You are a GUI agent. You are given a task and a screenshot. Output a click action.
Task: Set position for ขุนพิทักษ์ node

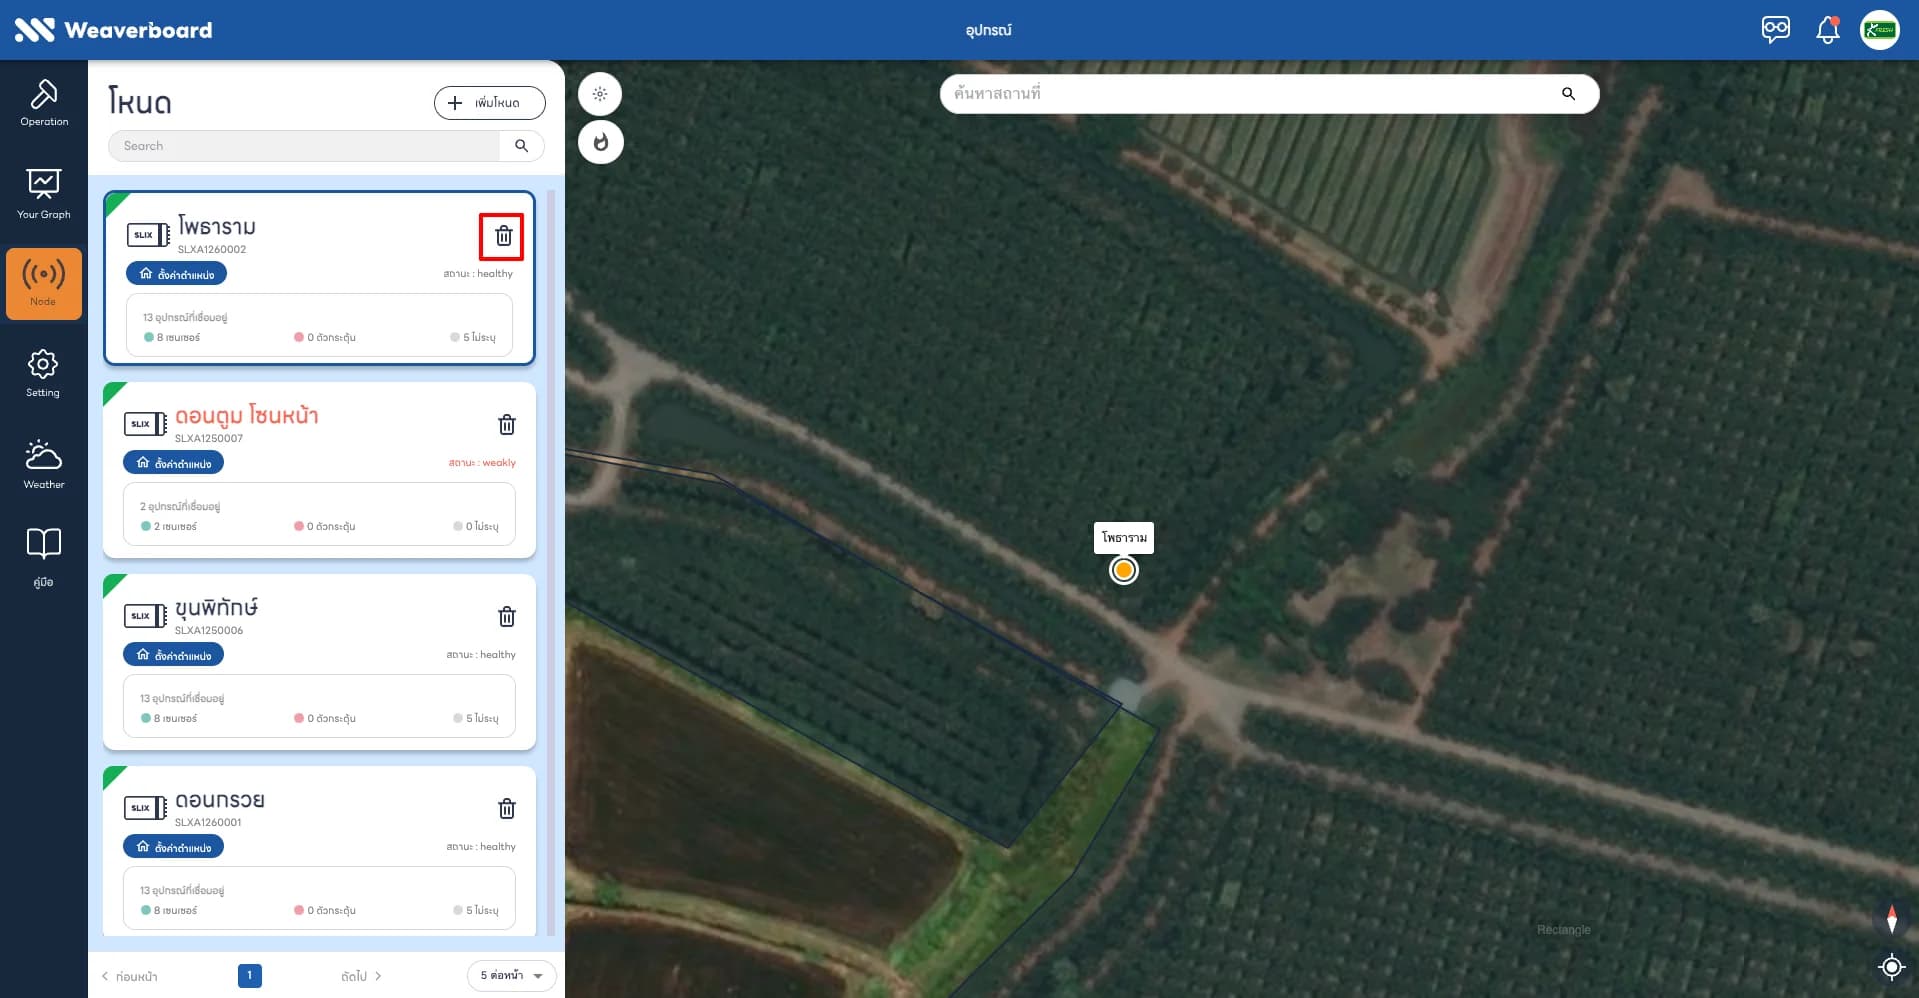click(174, 655)
